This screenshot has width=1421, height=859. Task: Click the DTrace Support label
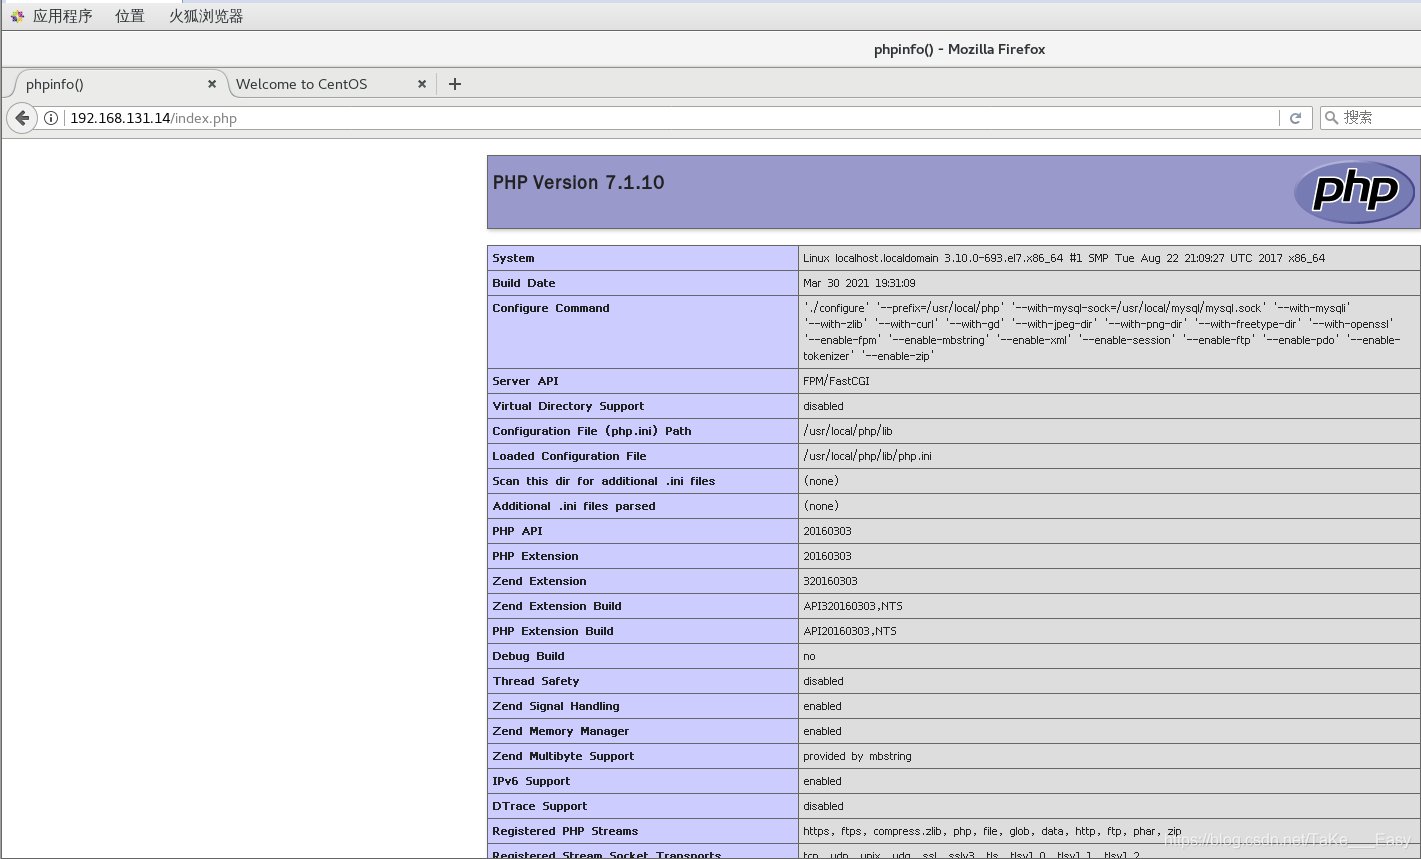tap(540, 806)
